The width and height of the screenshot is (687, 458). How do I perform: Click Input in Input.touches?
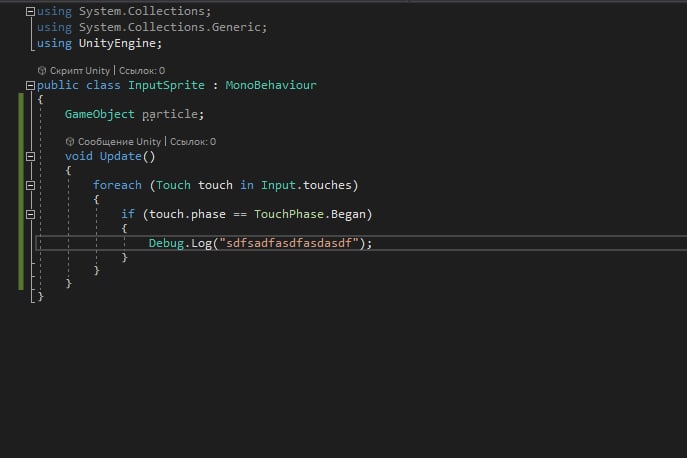(x=278, y=185)
